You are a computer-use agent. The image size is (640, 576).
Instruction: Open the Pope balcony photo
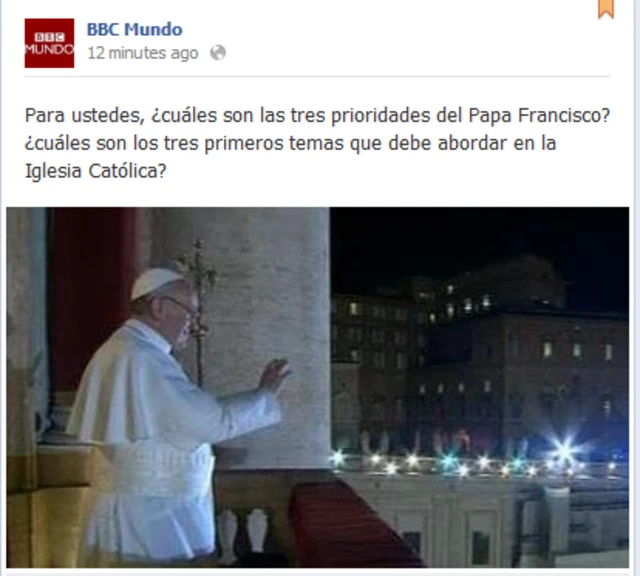318,387
